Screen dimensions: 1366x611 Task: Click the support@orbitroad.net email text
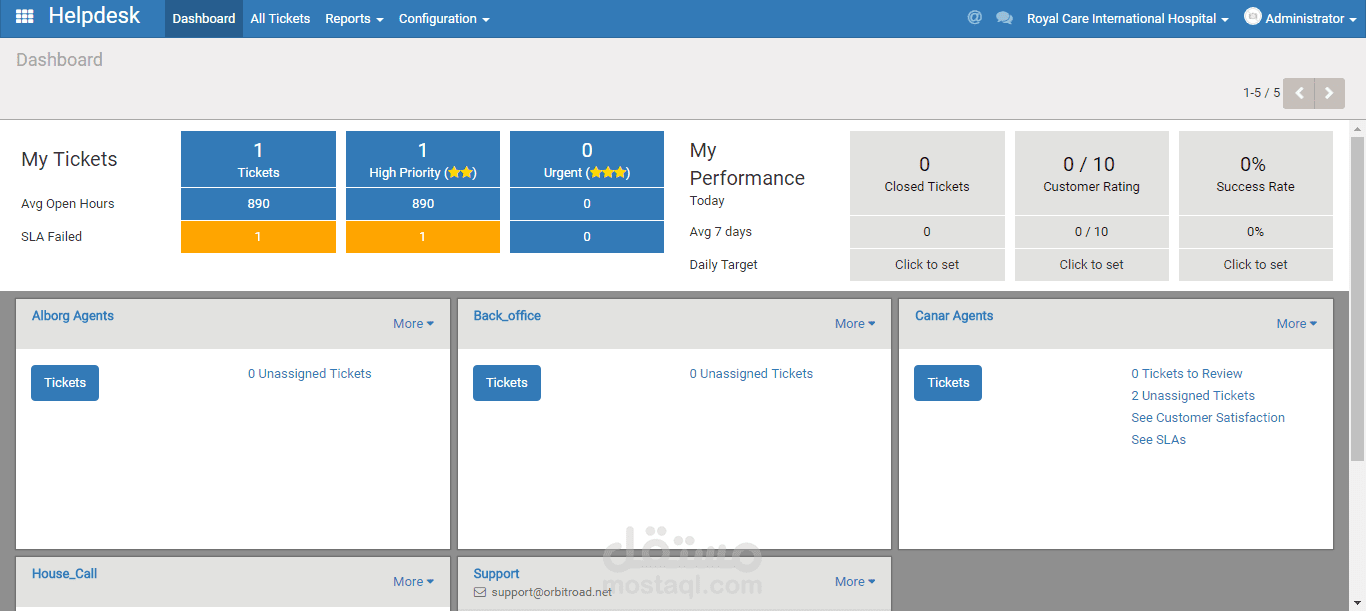551,592
